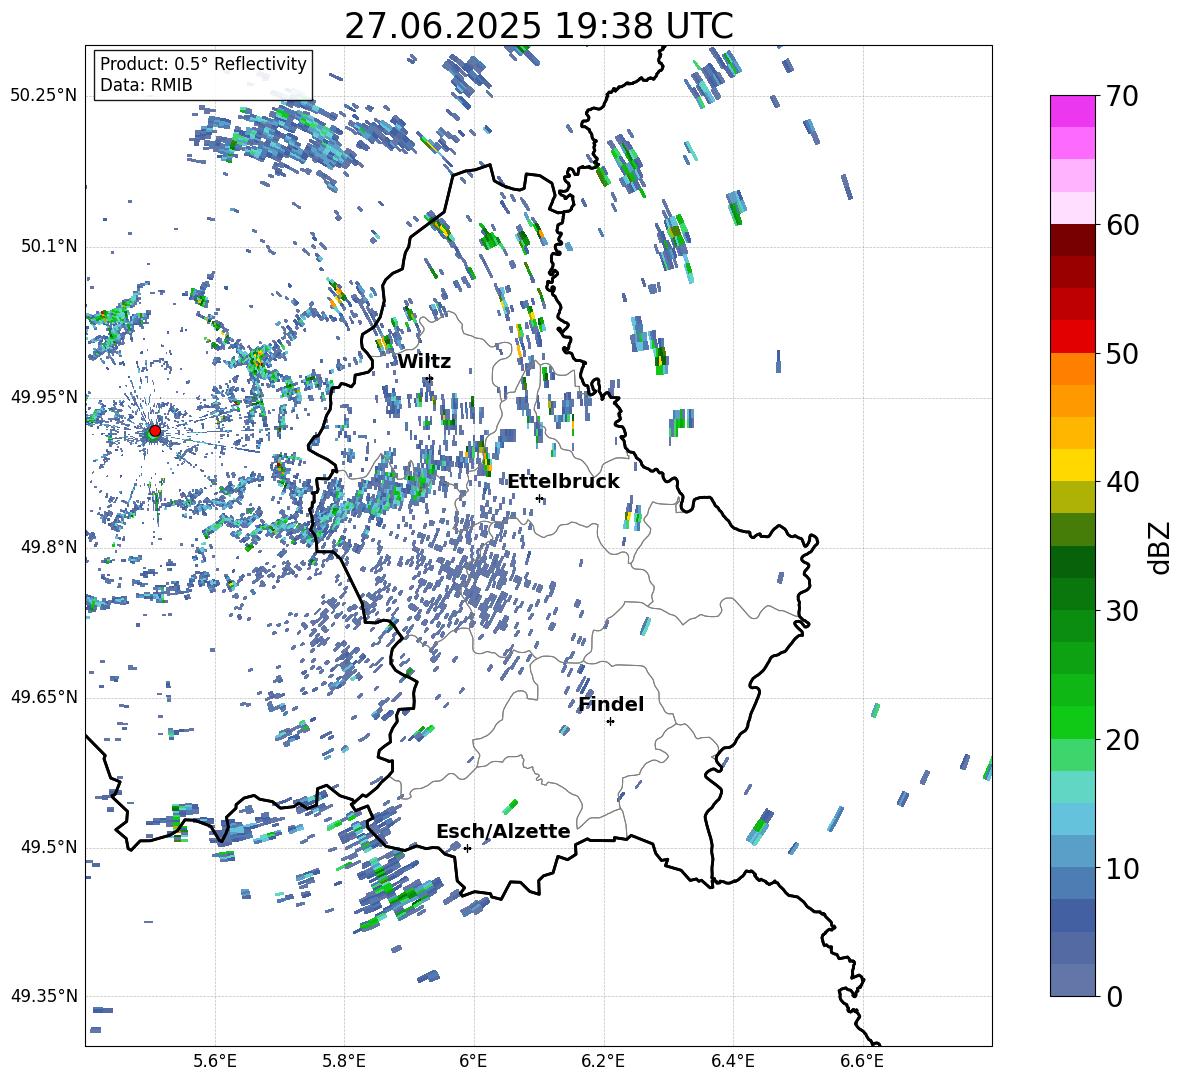The image size is (1184, 1081).
Task: Click the cross marker below Wiltz
Action: pyautogui.click(x=430, y=378)
